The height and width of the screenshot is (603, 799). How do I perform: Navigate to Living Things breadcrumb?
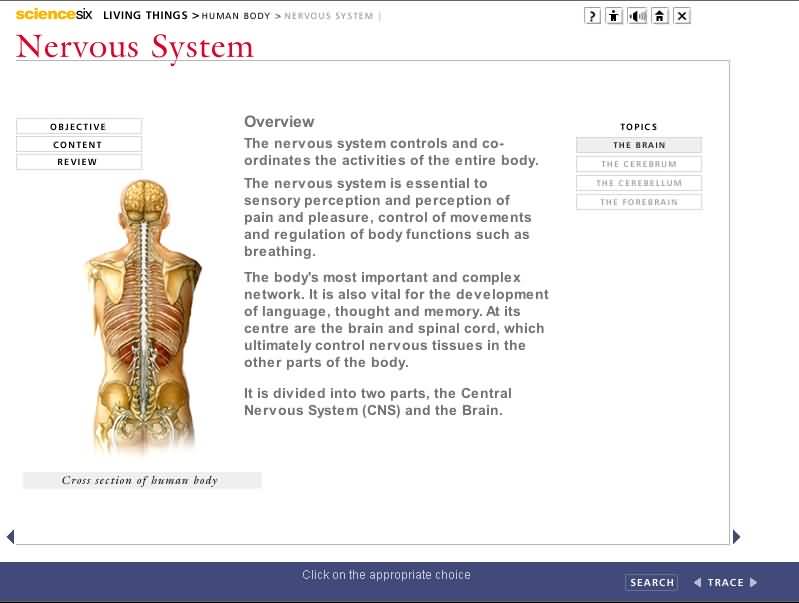pyautogui.click(x=145, y=16)
